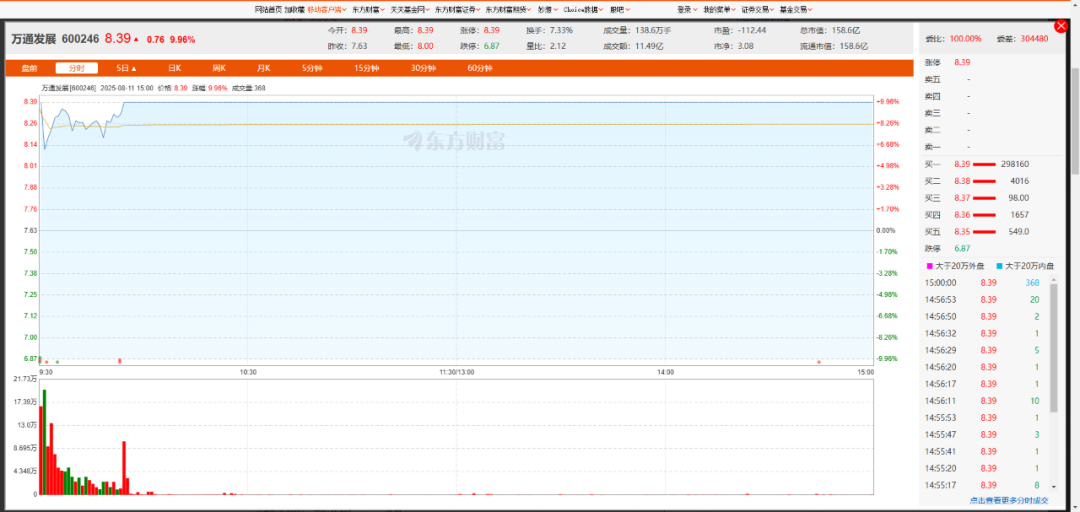Click the down arrow of trade list scrollbar
This screenshot has width=1080, height=512.
pos(1053,486)
